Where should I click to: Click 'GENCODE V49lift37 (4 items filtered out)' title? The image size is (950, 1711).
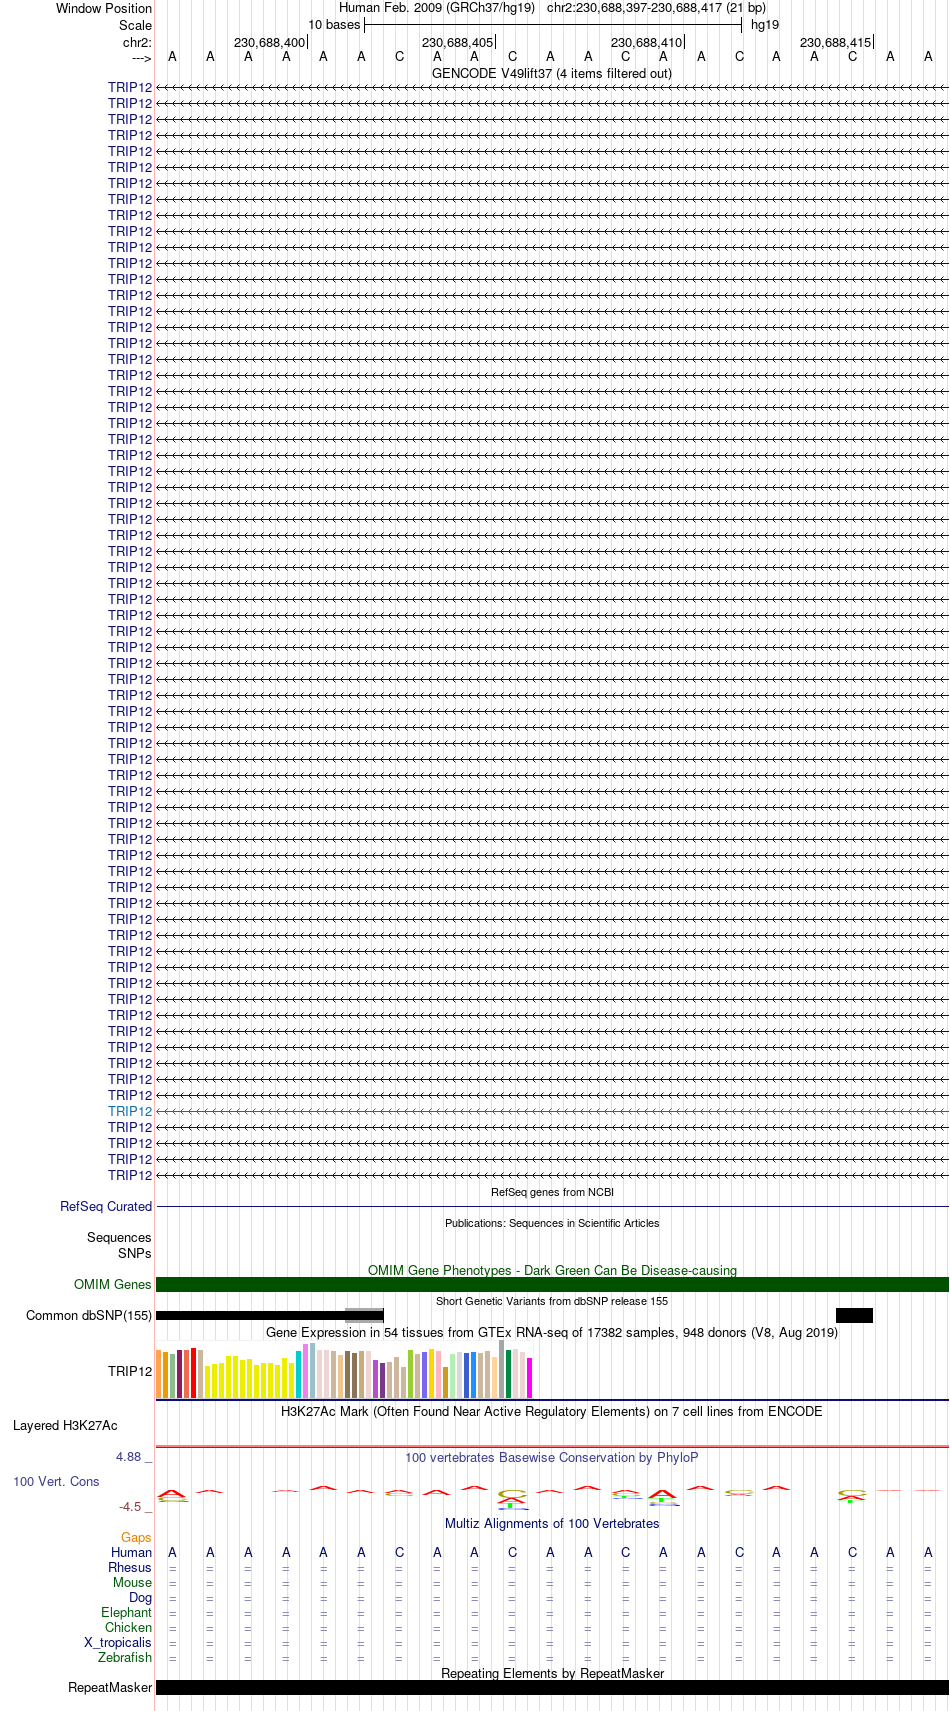[x=552, y=73]
